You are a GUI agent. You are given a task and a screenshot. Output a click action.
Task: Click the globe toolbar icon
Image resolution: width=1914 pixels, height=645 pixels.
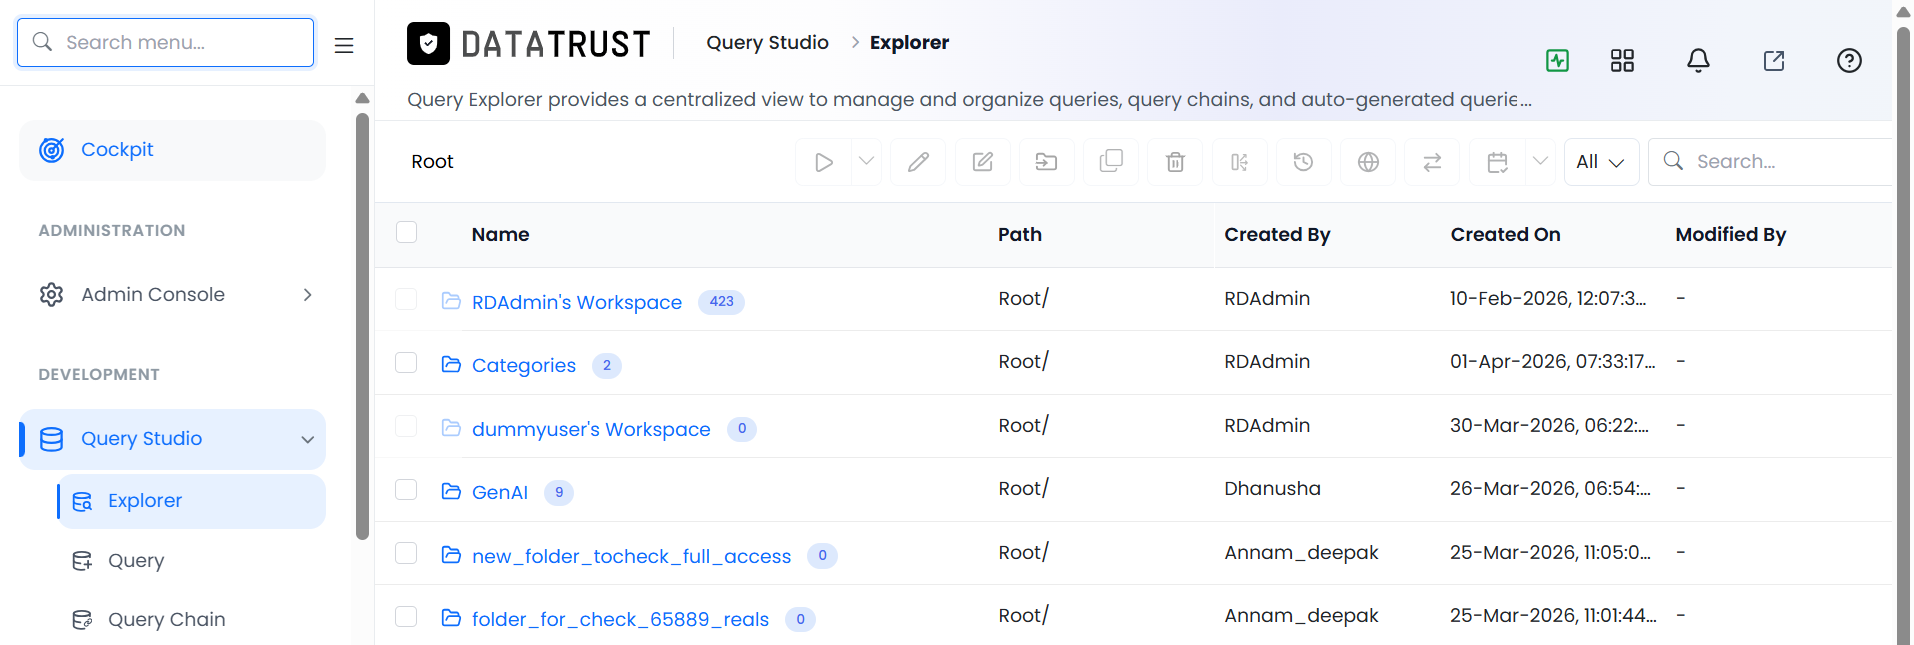1368,162
